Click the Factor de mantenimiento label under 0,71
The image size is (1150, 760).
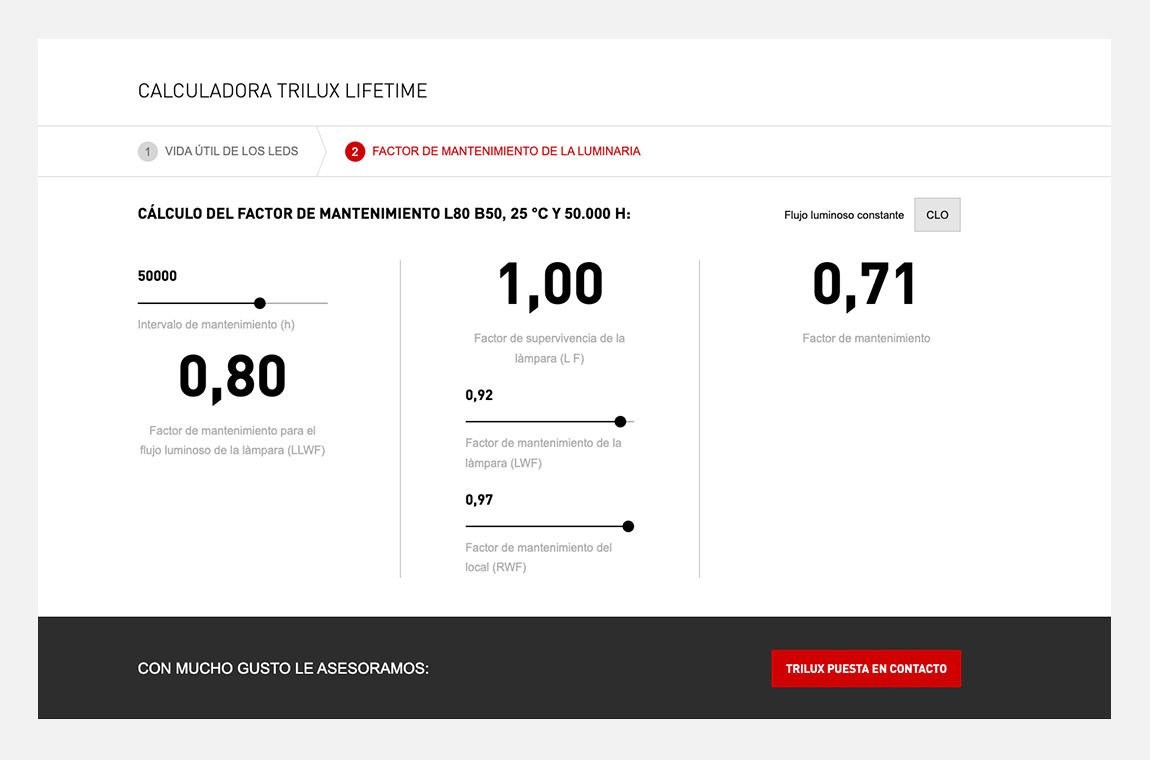(x=866, y=338)
